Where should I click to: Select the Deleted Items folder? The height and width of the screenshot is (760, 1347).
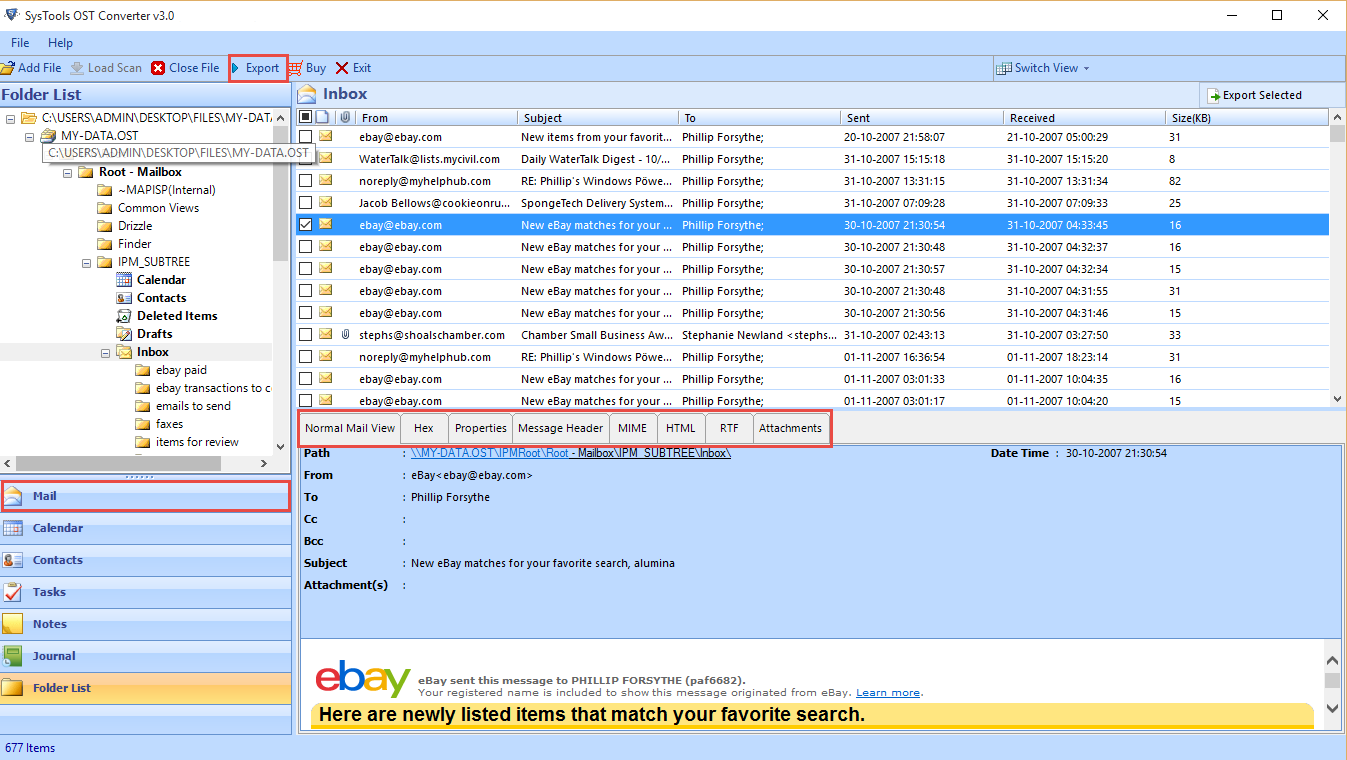coord(176,316)
